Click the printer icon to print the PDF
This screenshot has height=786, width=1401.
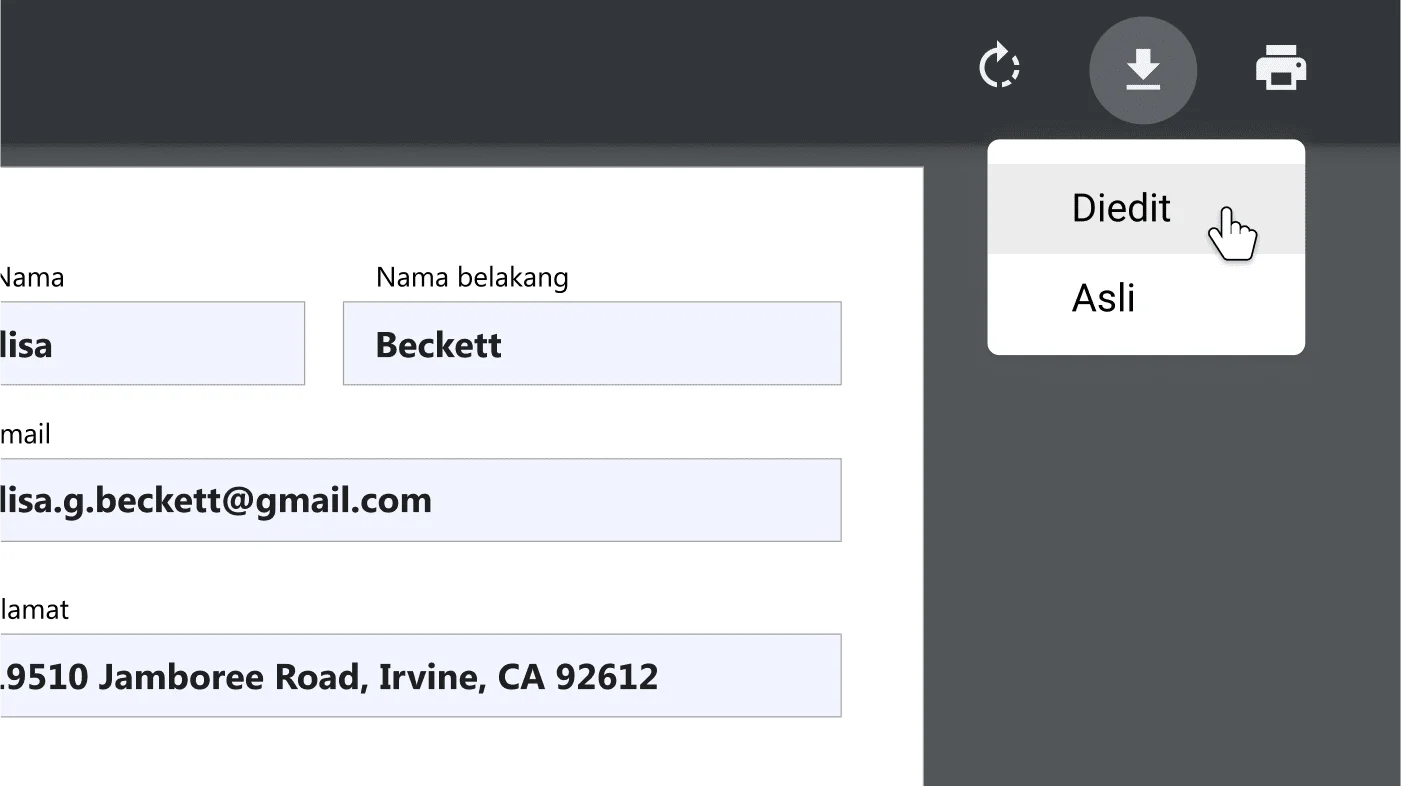pyautogui.click(x=1281, y=67)
